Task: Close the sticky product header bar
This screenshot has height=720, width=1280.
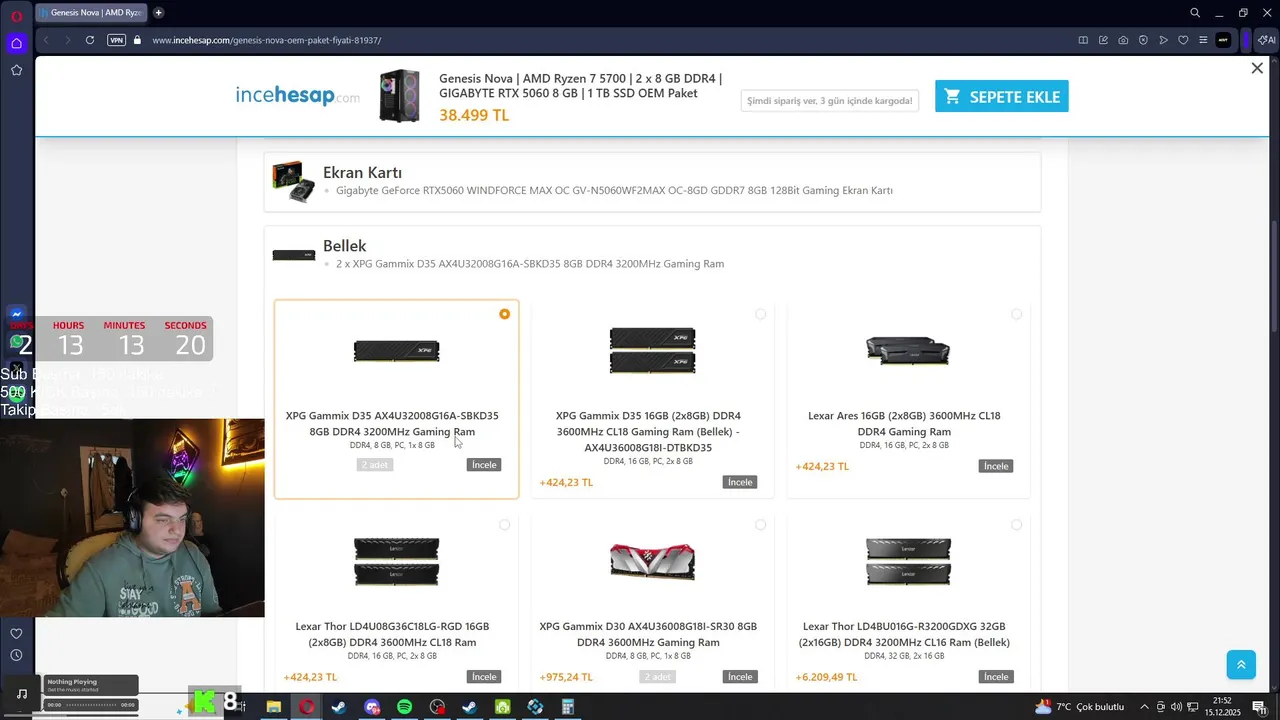Action: tap(1257, 68)
